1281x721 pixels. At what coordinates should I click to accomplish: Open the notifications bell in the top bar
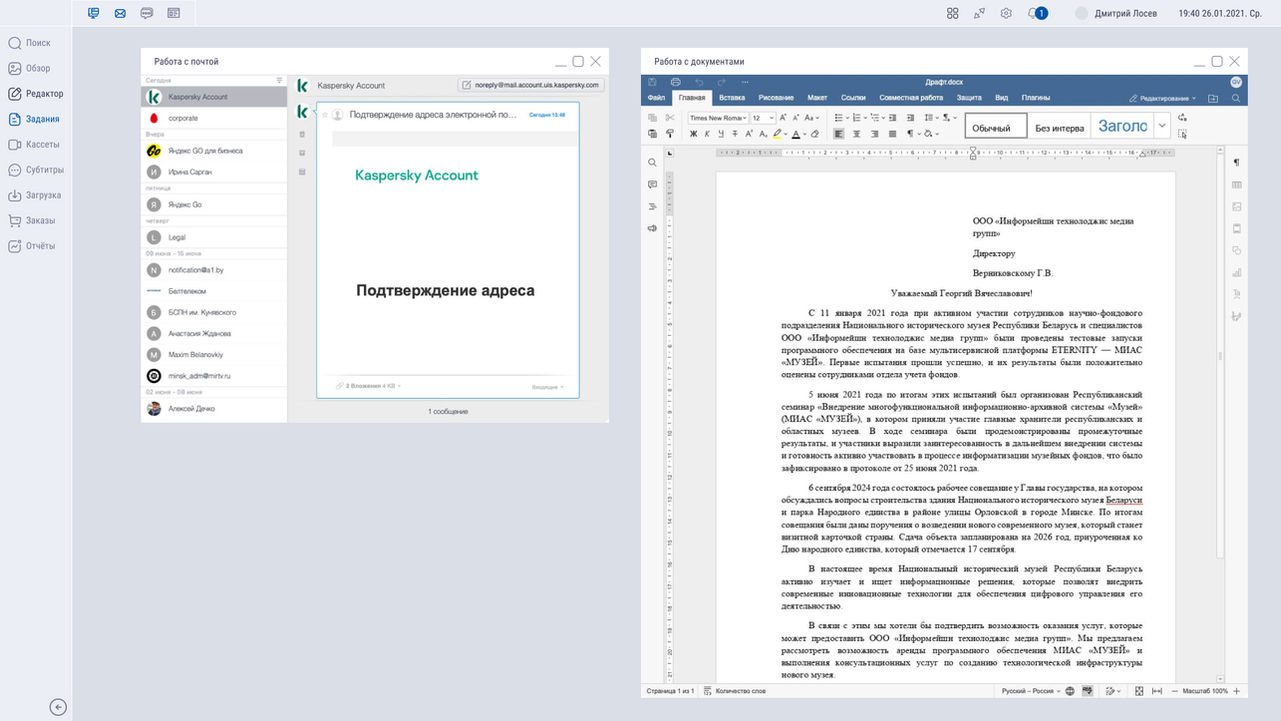pos(1033,13)
